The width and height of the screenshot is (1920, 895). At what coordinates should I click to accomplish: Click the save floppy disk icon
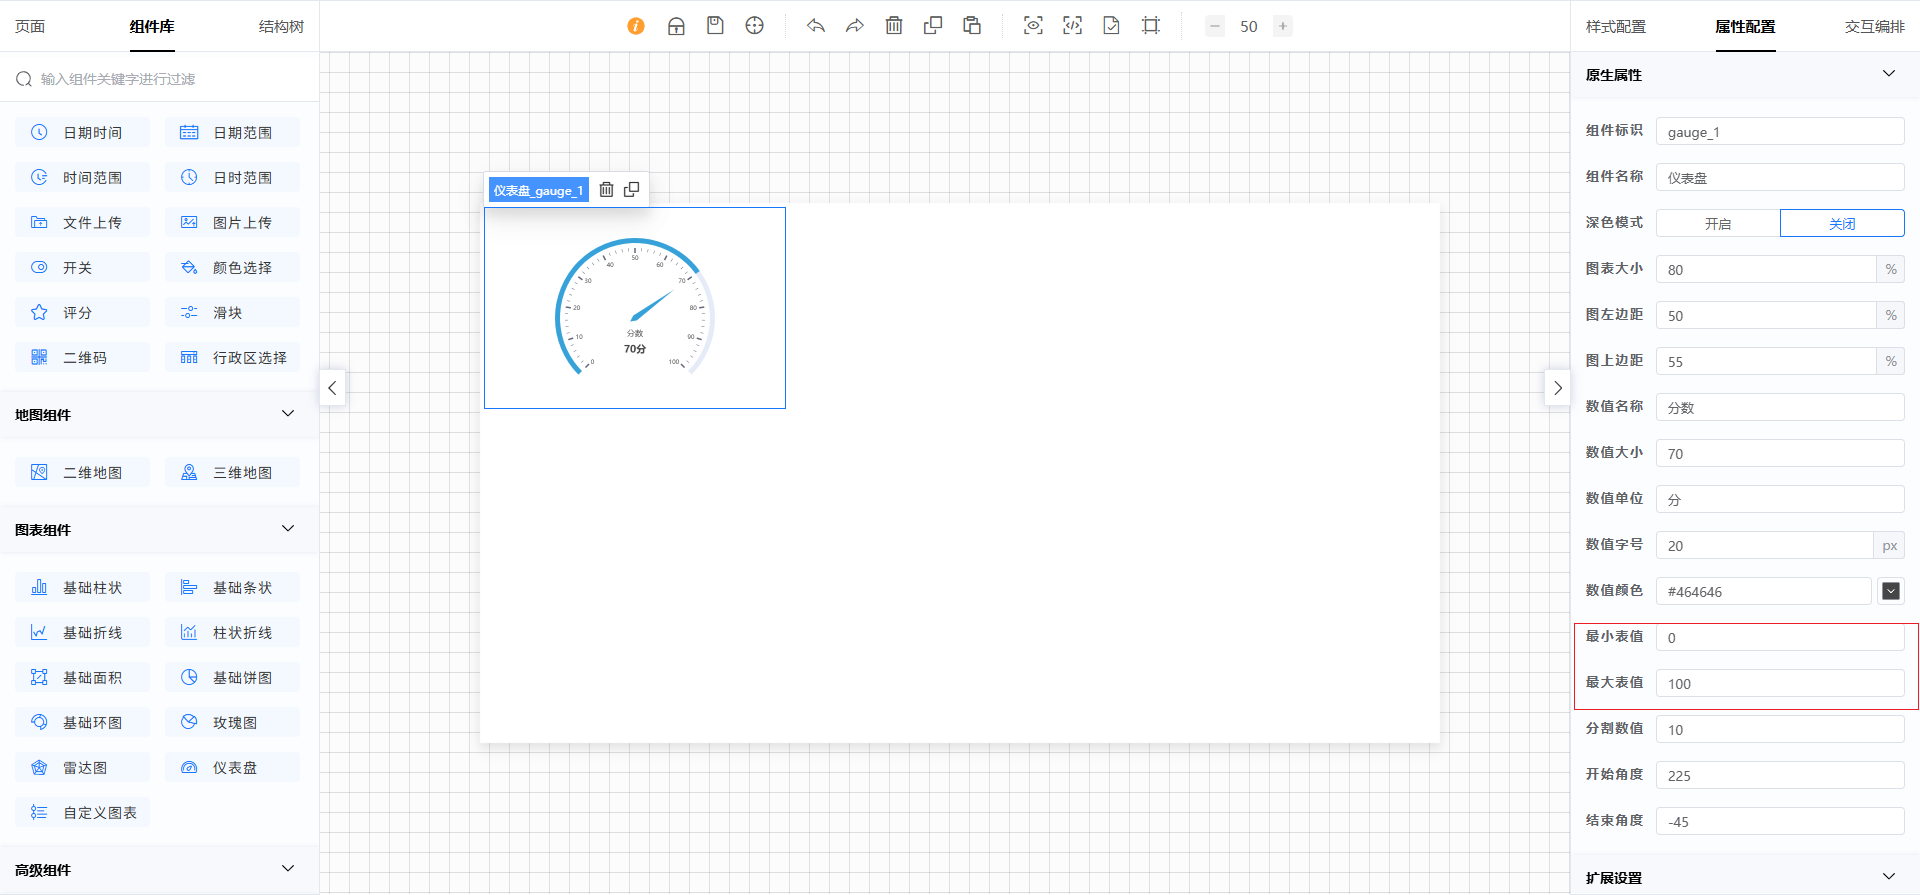[x=715, y=26]
